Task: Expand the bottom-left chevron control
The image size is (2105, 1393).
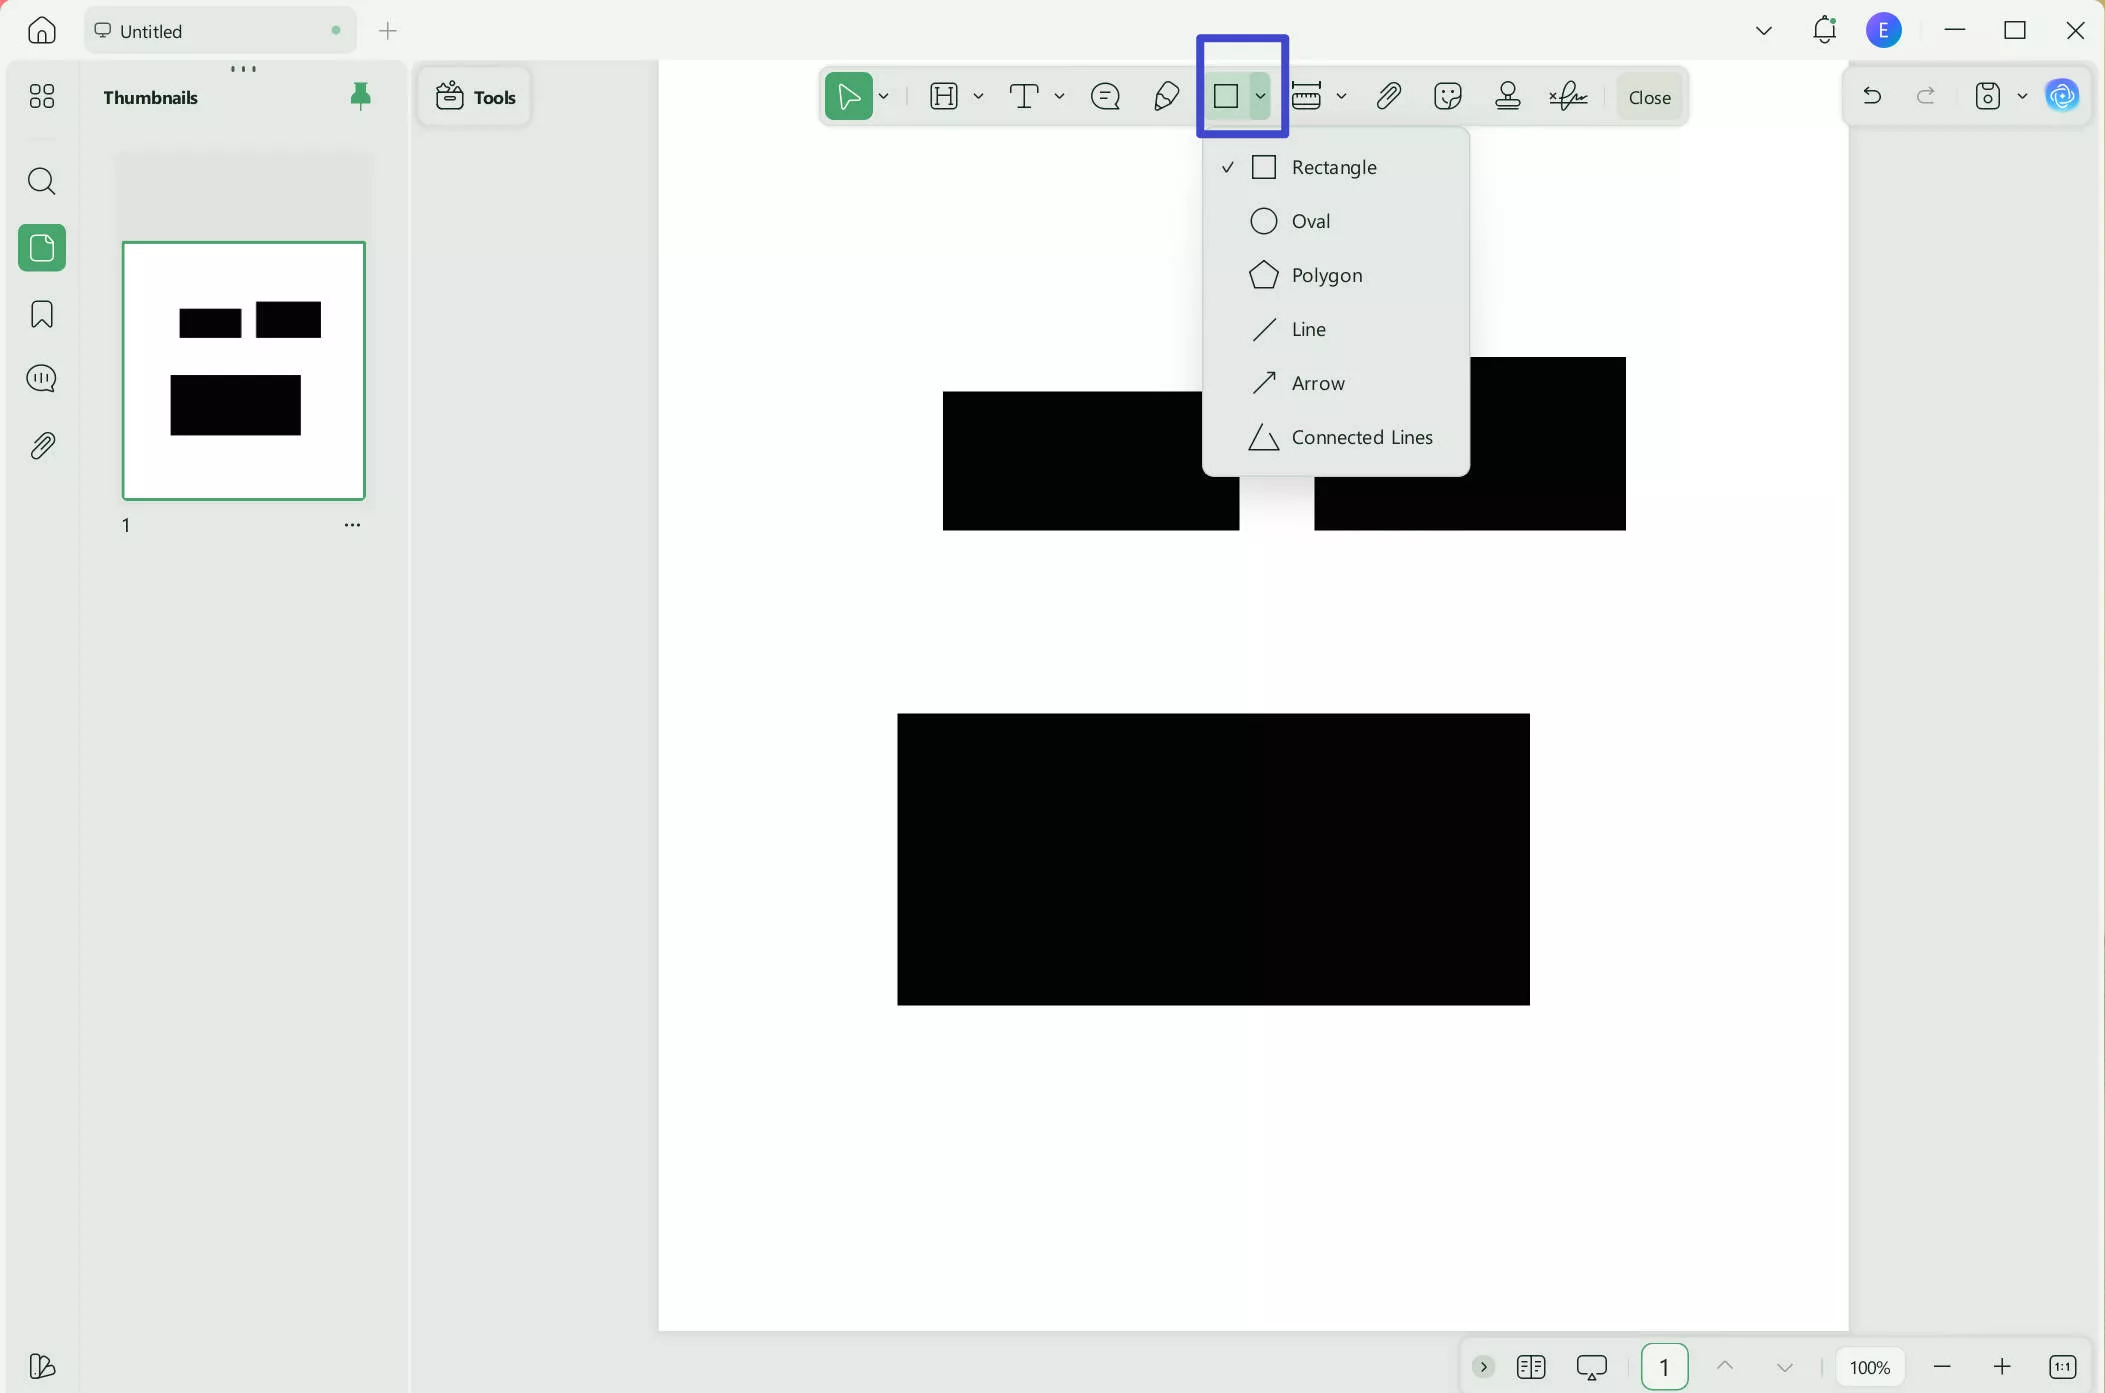Action: [1483, 1366]
